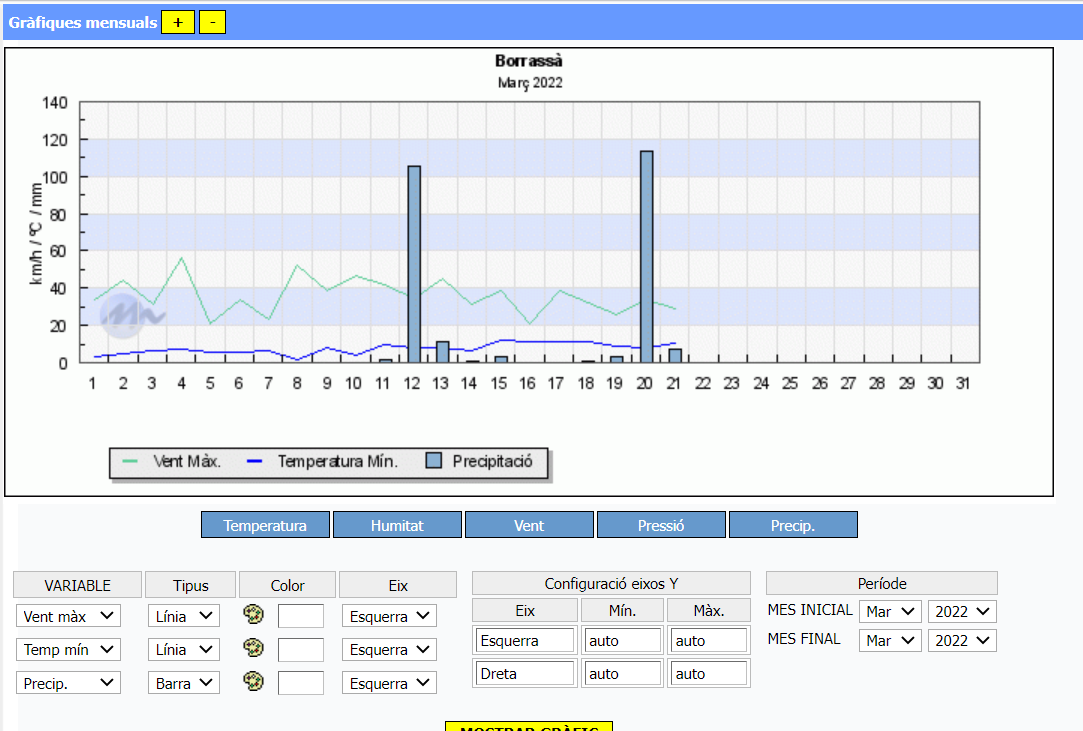Screen dimensions: 1083x731
Task: Open Tipus dropdown for Temp mín row
Action: click(x=184, y=649)
